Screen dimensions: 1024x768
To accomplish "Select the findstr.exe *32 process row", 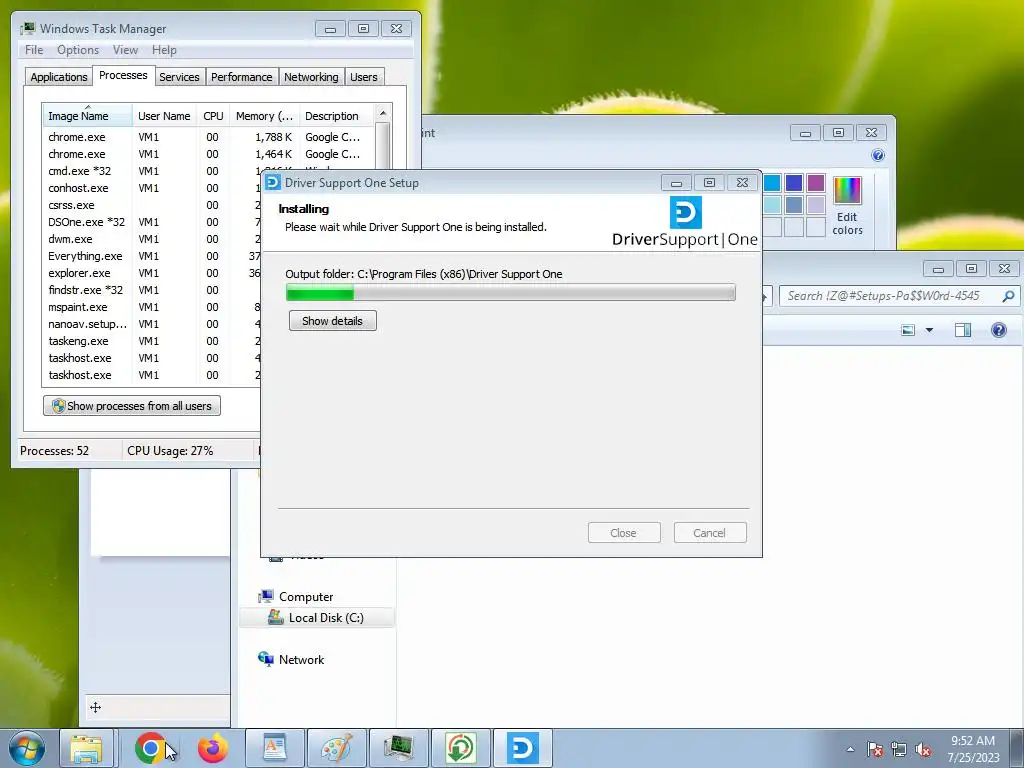I will [152, 290].
